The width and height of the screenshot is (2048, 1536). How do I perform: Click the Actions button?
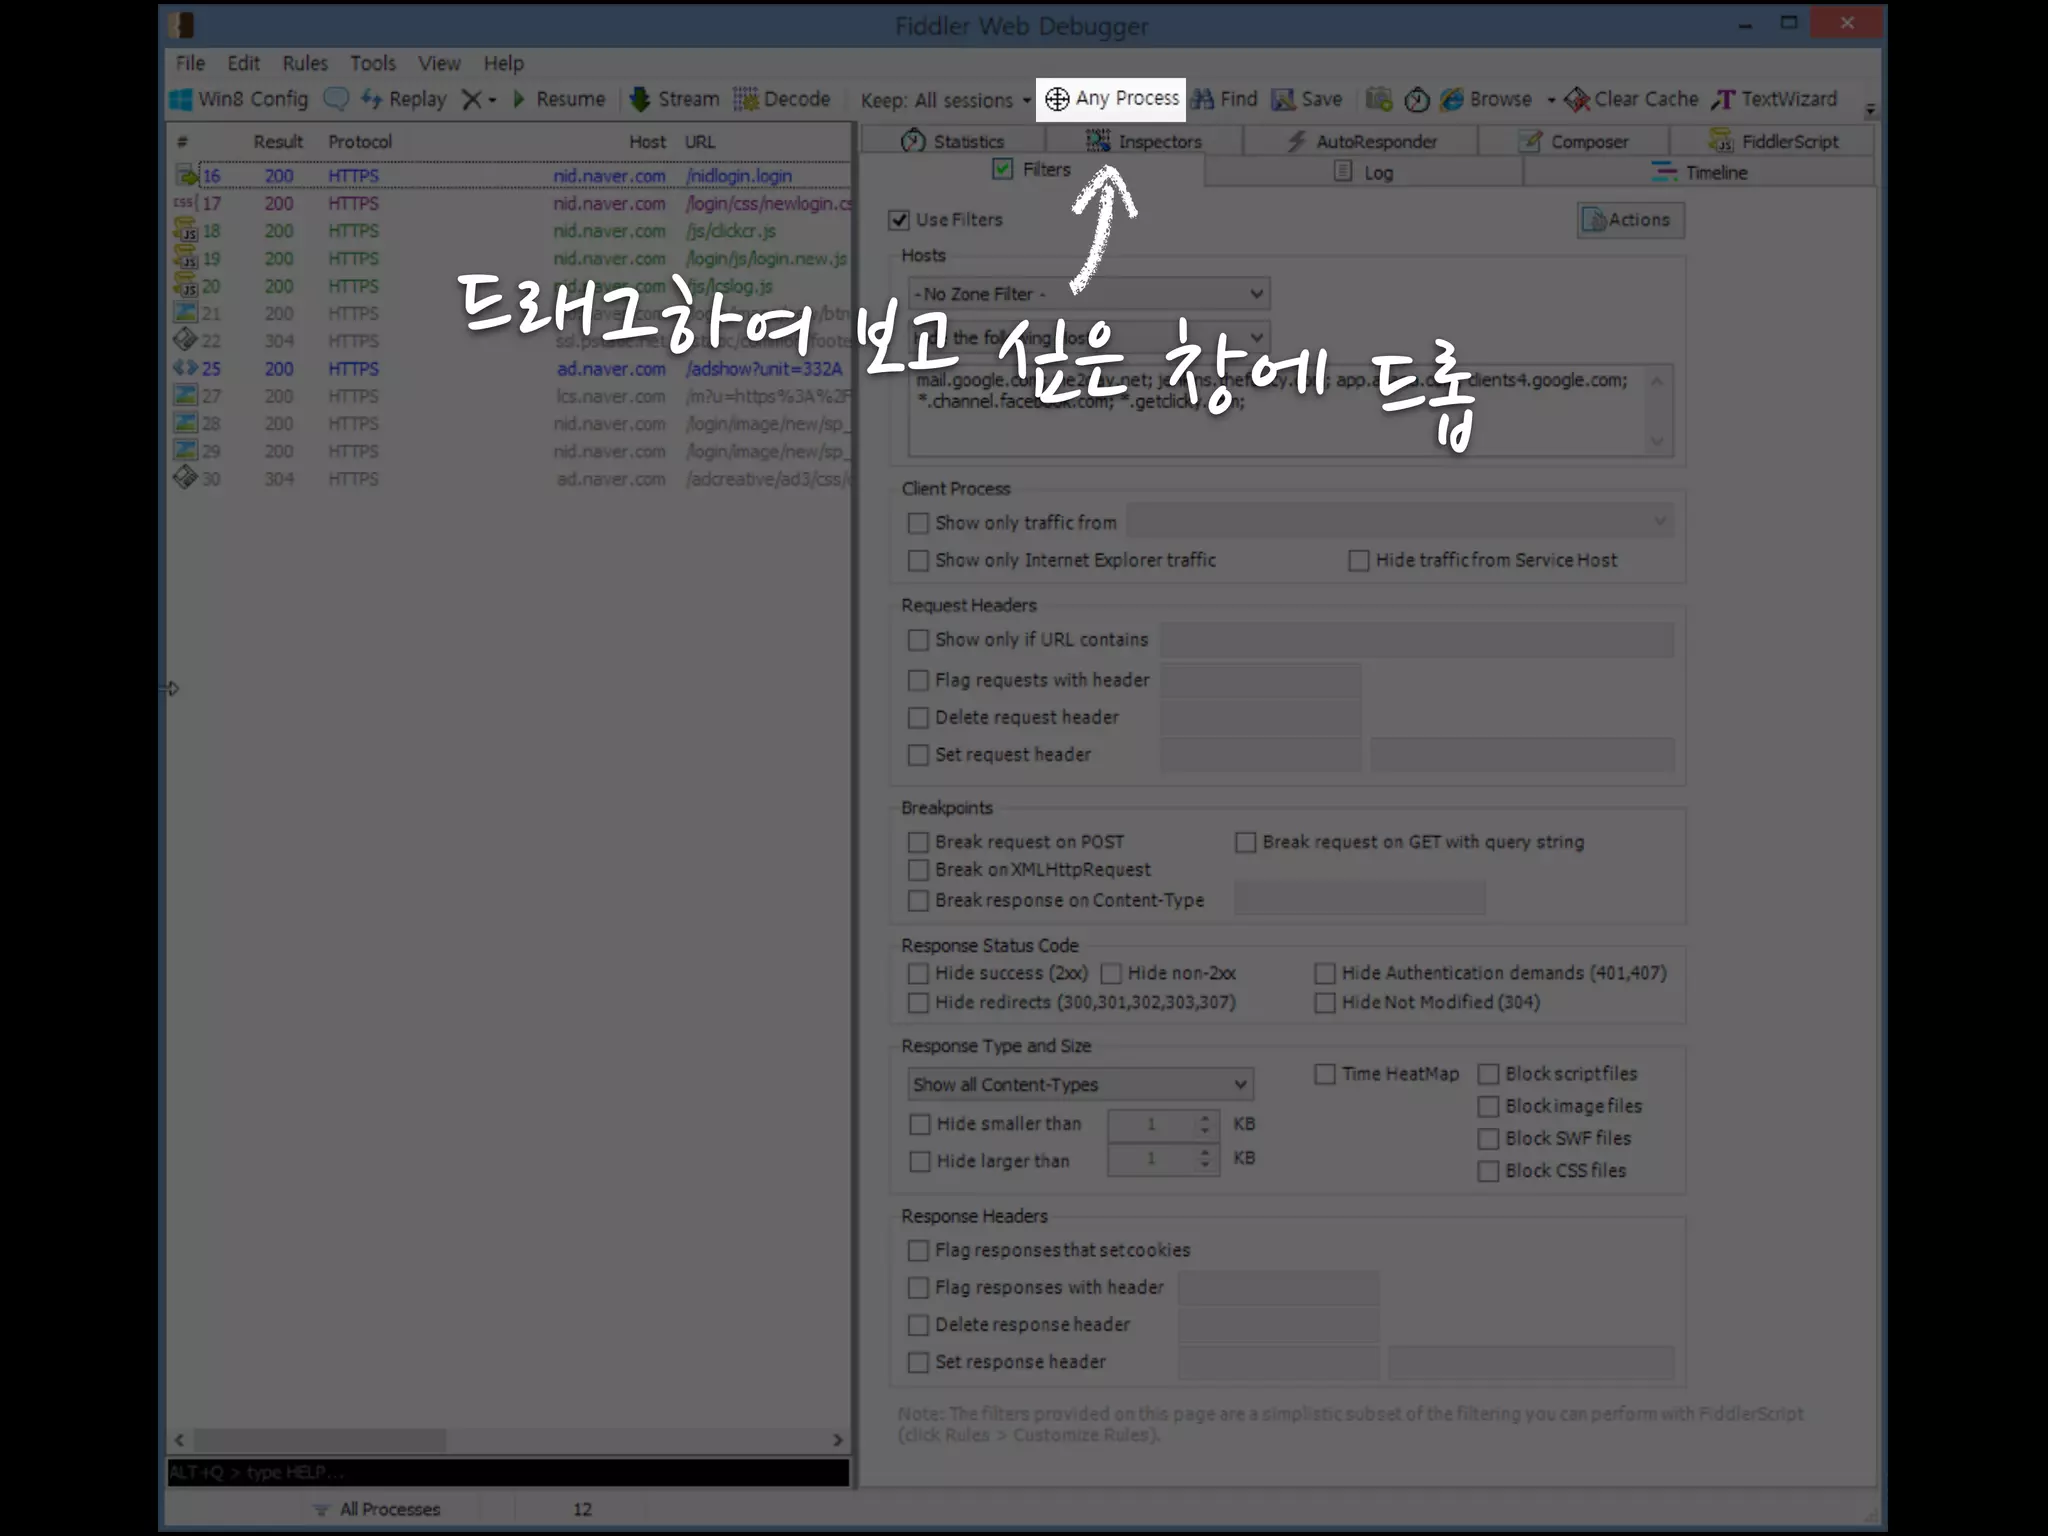(x=1630, y=220)
